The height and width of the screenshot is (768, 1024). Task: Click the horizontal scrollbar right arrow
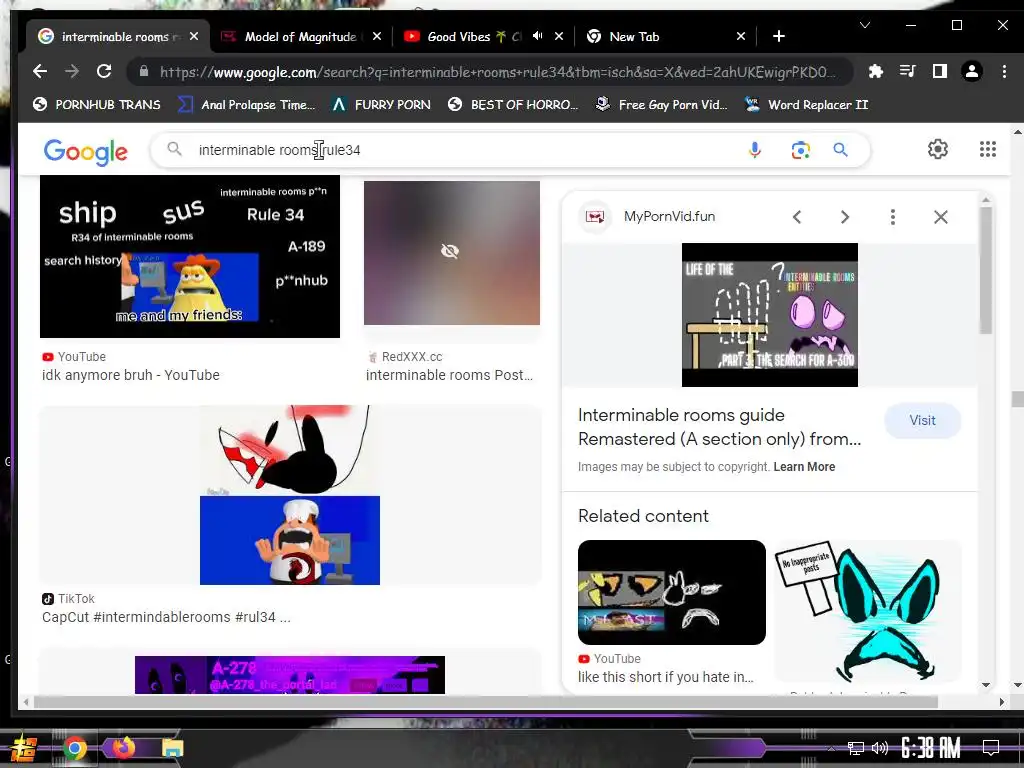tap(1002, 702)
